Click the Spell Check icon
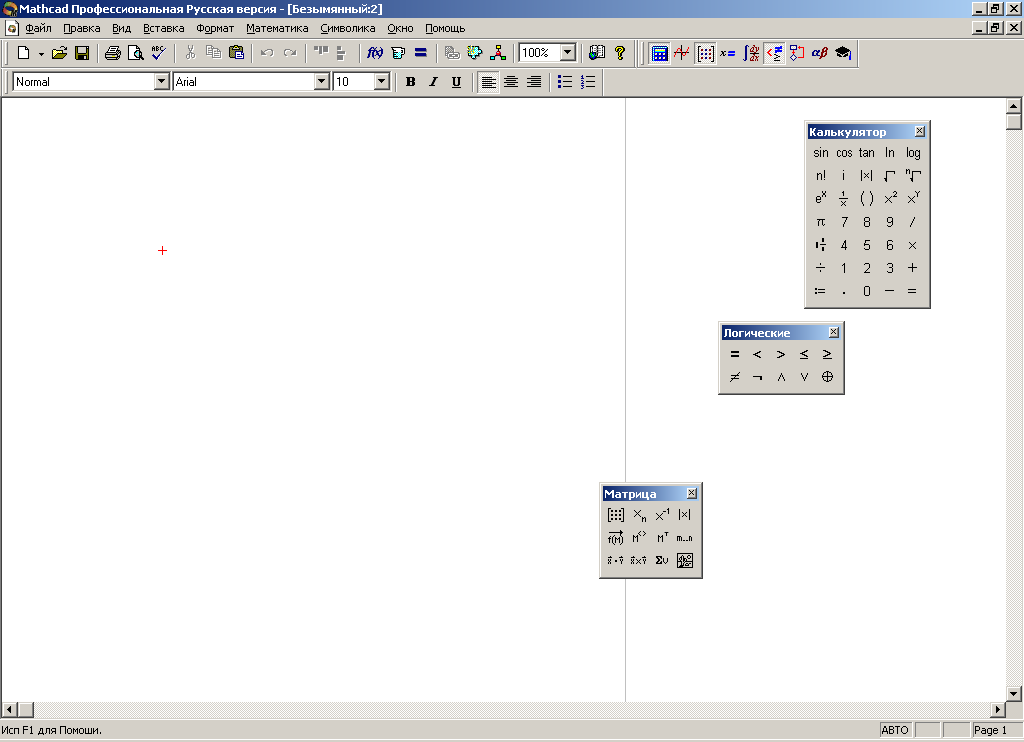Image resolution: width=1024 pixels, height=742 pixels. pos(159,53)
